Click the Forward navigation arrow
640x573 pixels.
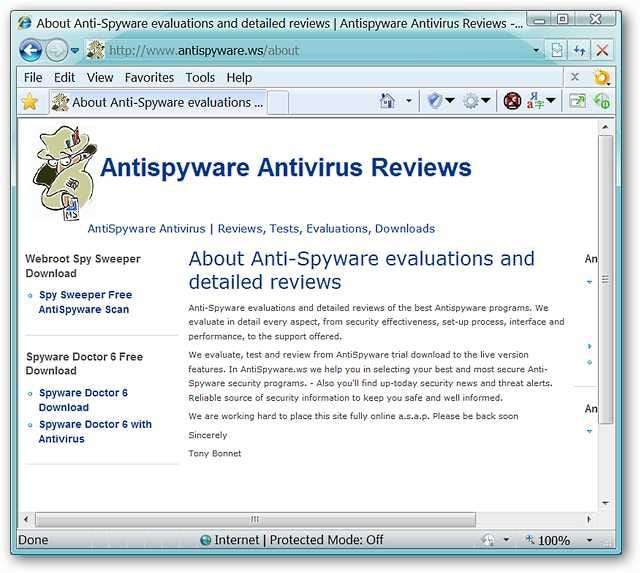[x=57, y=50]
